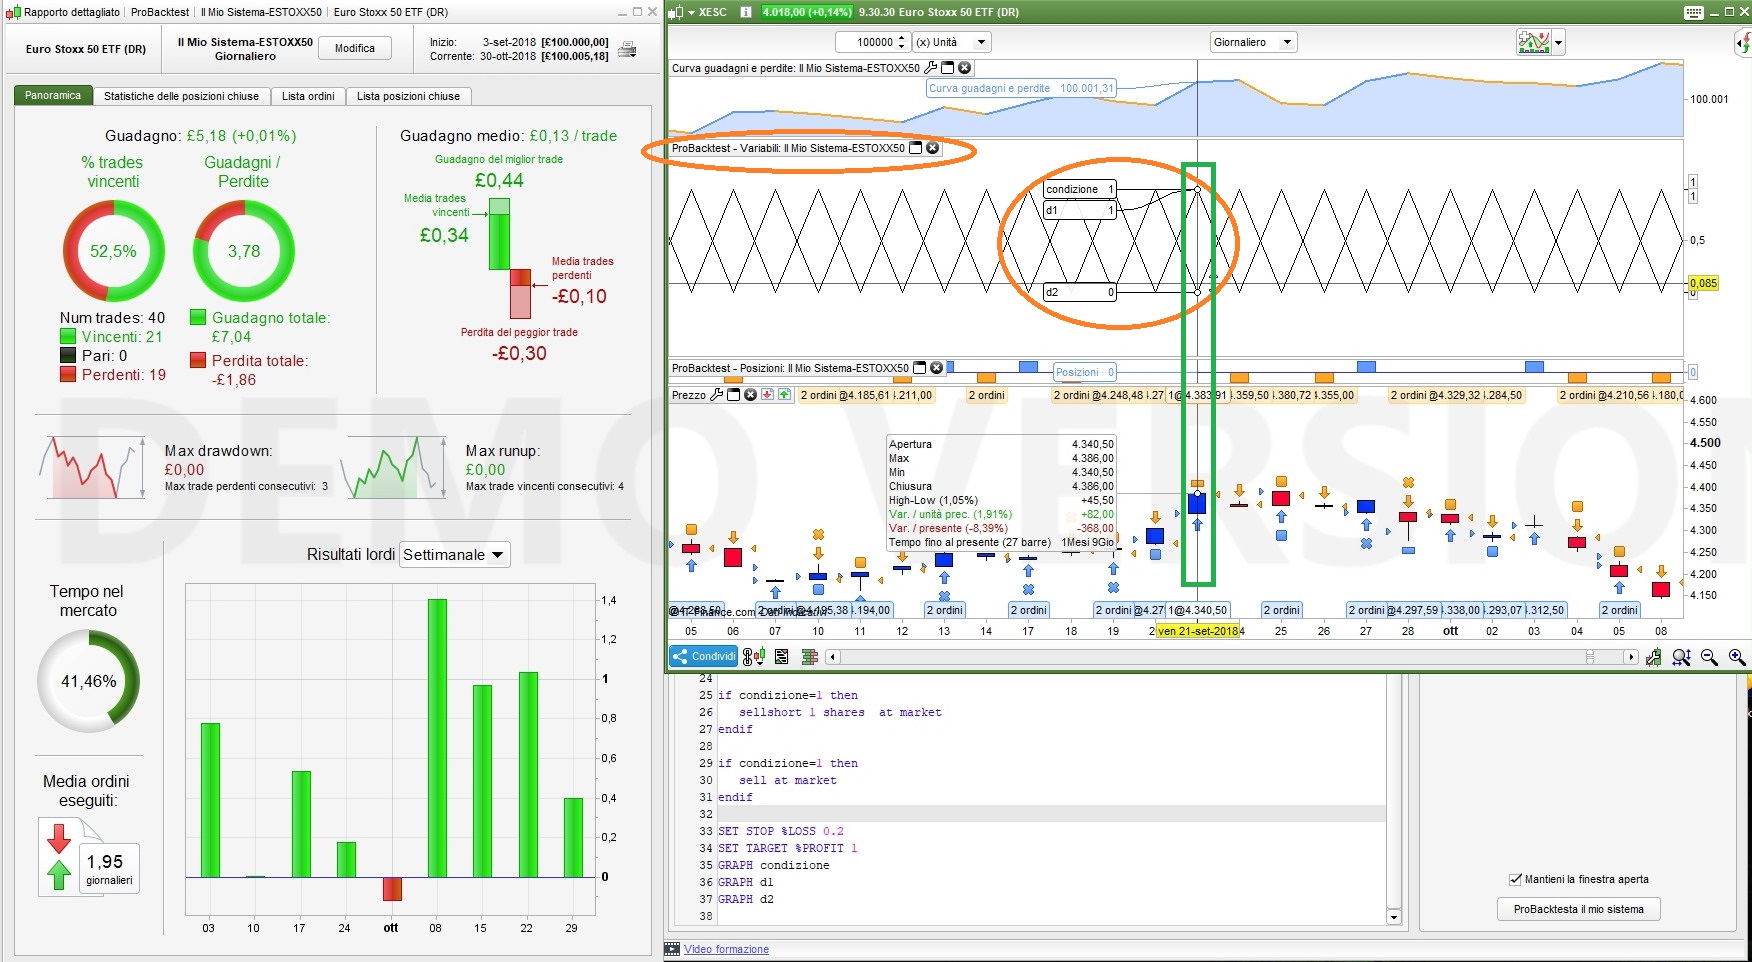Screen dimensions: 1752x962
Task: Open the order book icon in chart bottom toolbar
Action: (810, 657)
